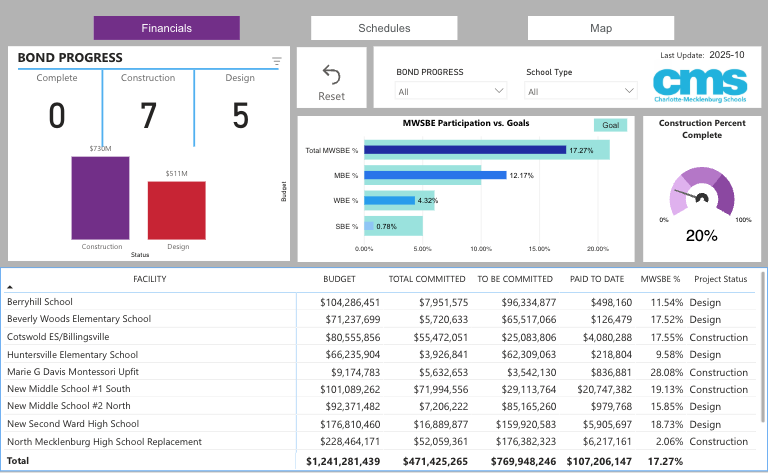
Task: Open the BOND PROGRESS dropdown
Action: pyautogui.click(x=452, y=91)
